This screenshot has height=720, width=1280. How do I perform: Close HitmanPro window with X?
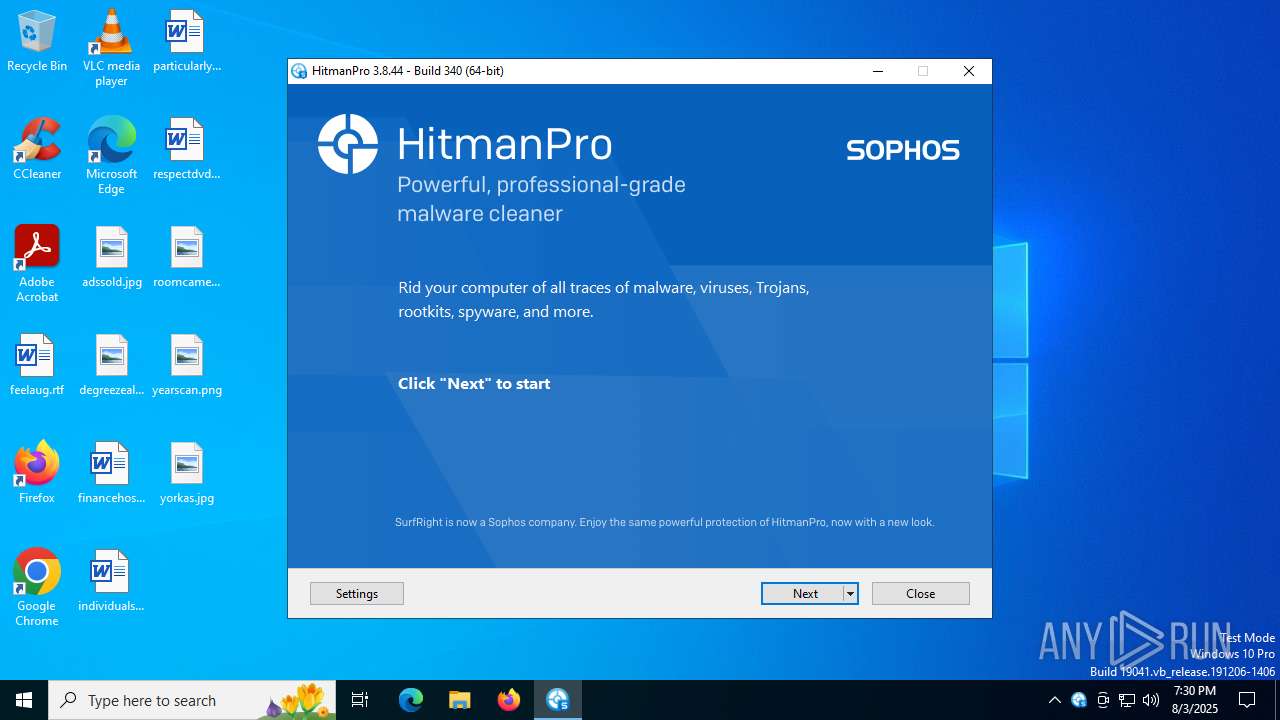968,71
